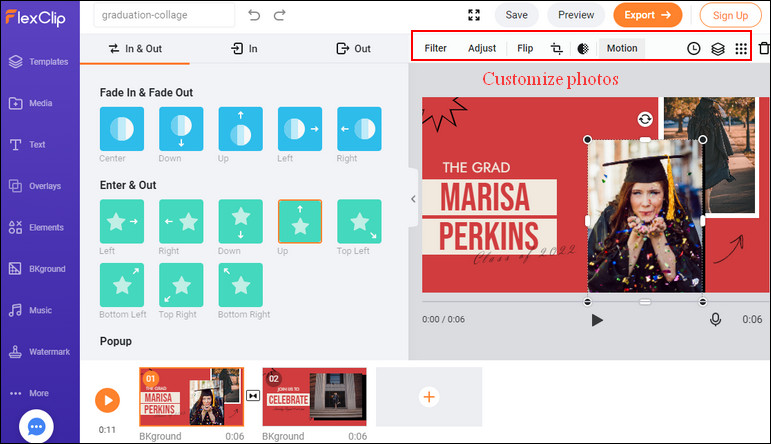The image size is (771, 444).
Task: Open the Watermark sidebar panel
Action: pos(39,352)
